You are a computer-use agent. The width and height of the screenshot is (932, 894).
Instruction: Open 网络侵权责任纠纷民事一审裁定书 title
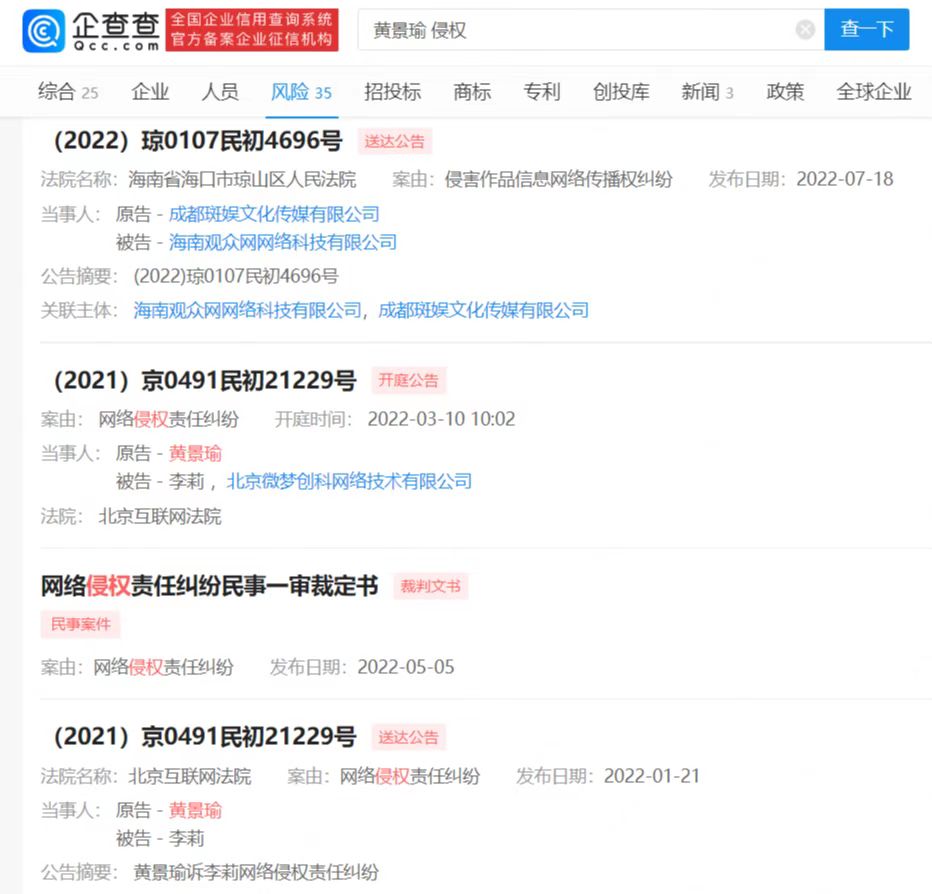(x=209, y=586)
